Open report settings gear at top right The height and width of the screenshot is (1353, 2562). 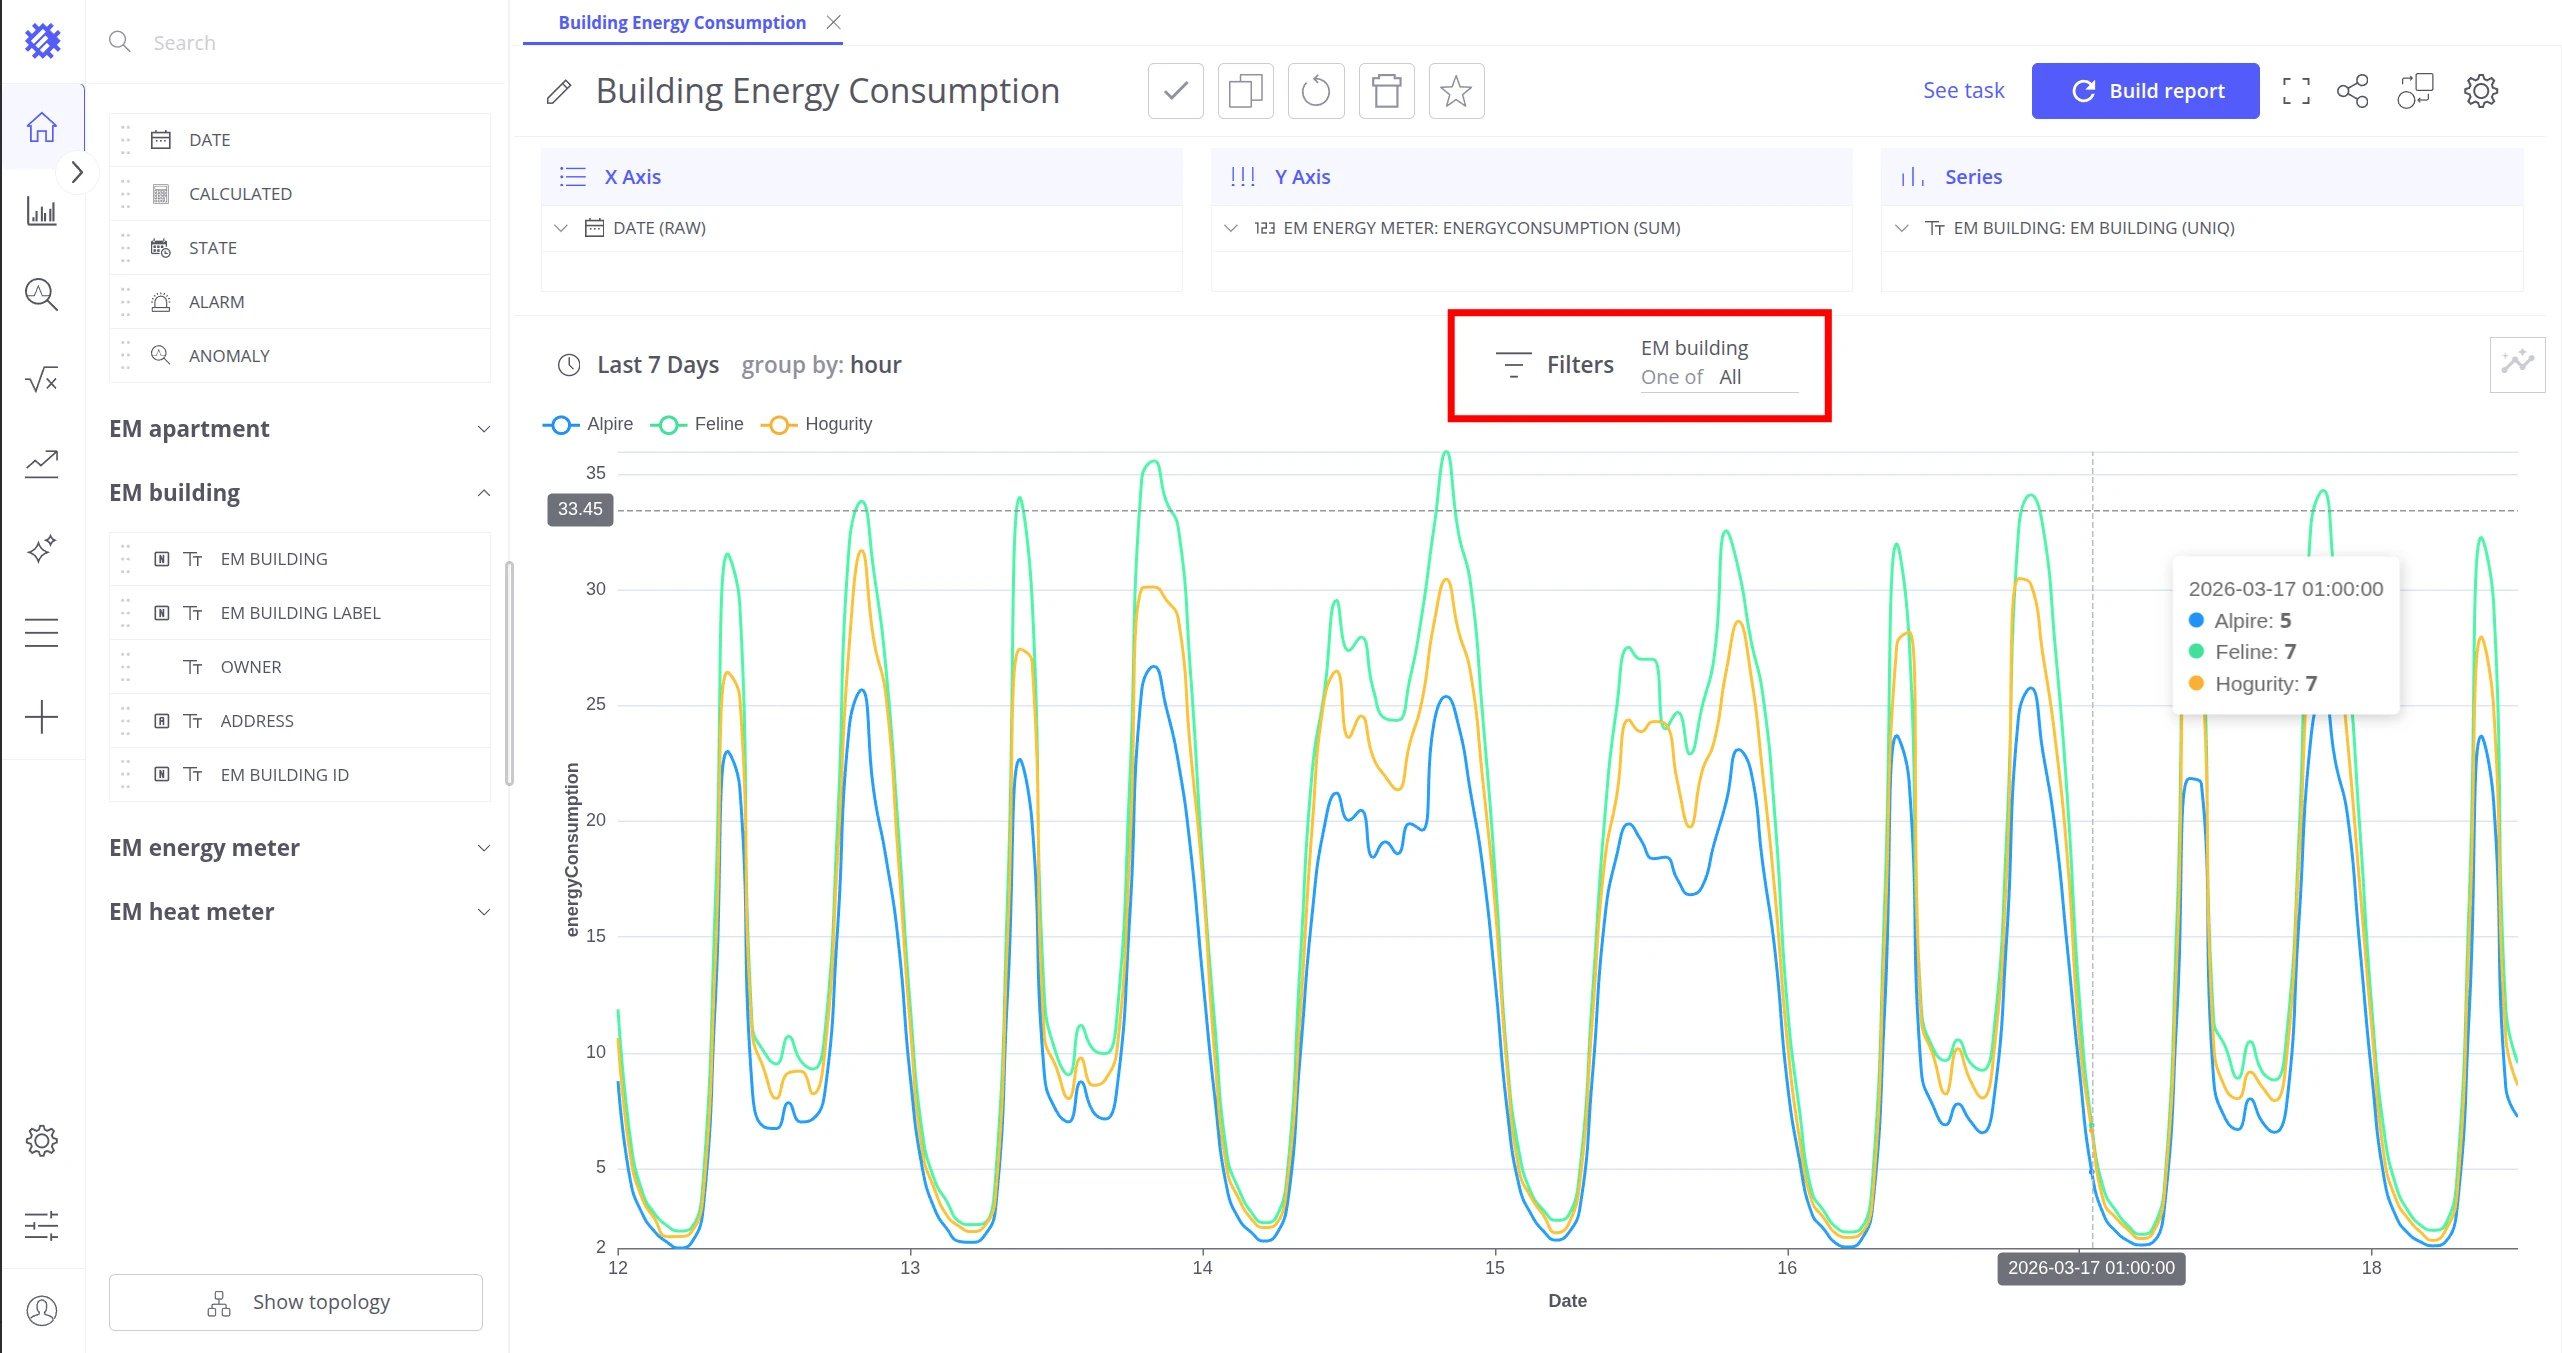(x=2480, y=91)
